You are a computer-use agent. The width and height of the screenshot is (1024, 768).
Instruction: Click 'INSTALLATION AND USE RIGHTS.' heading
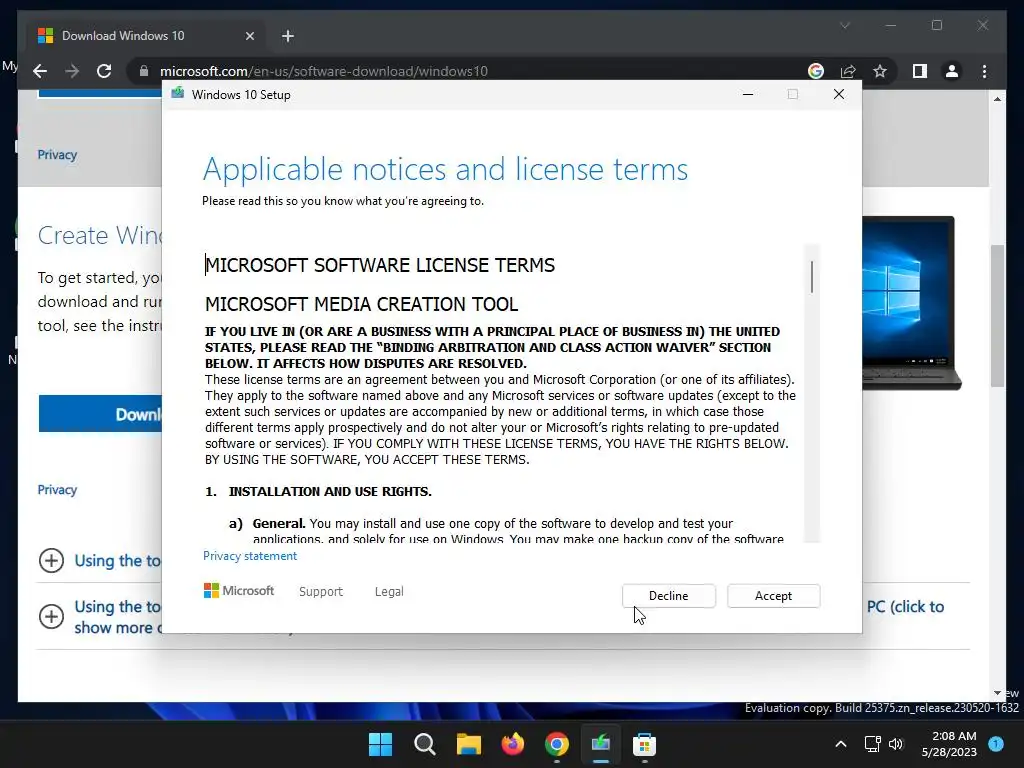tap(330, 492)
